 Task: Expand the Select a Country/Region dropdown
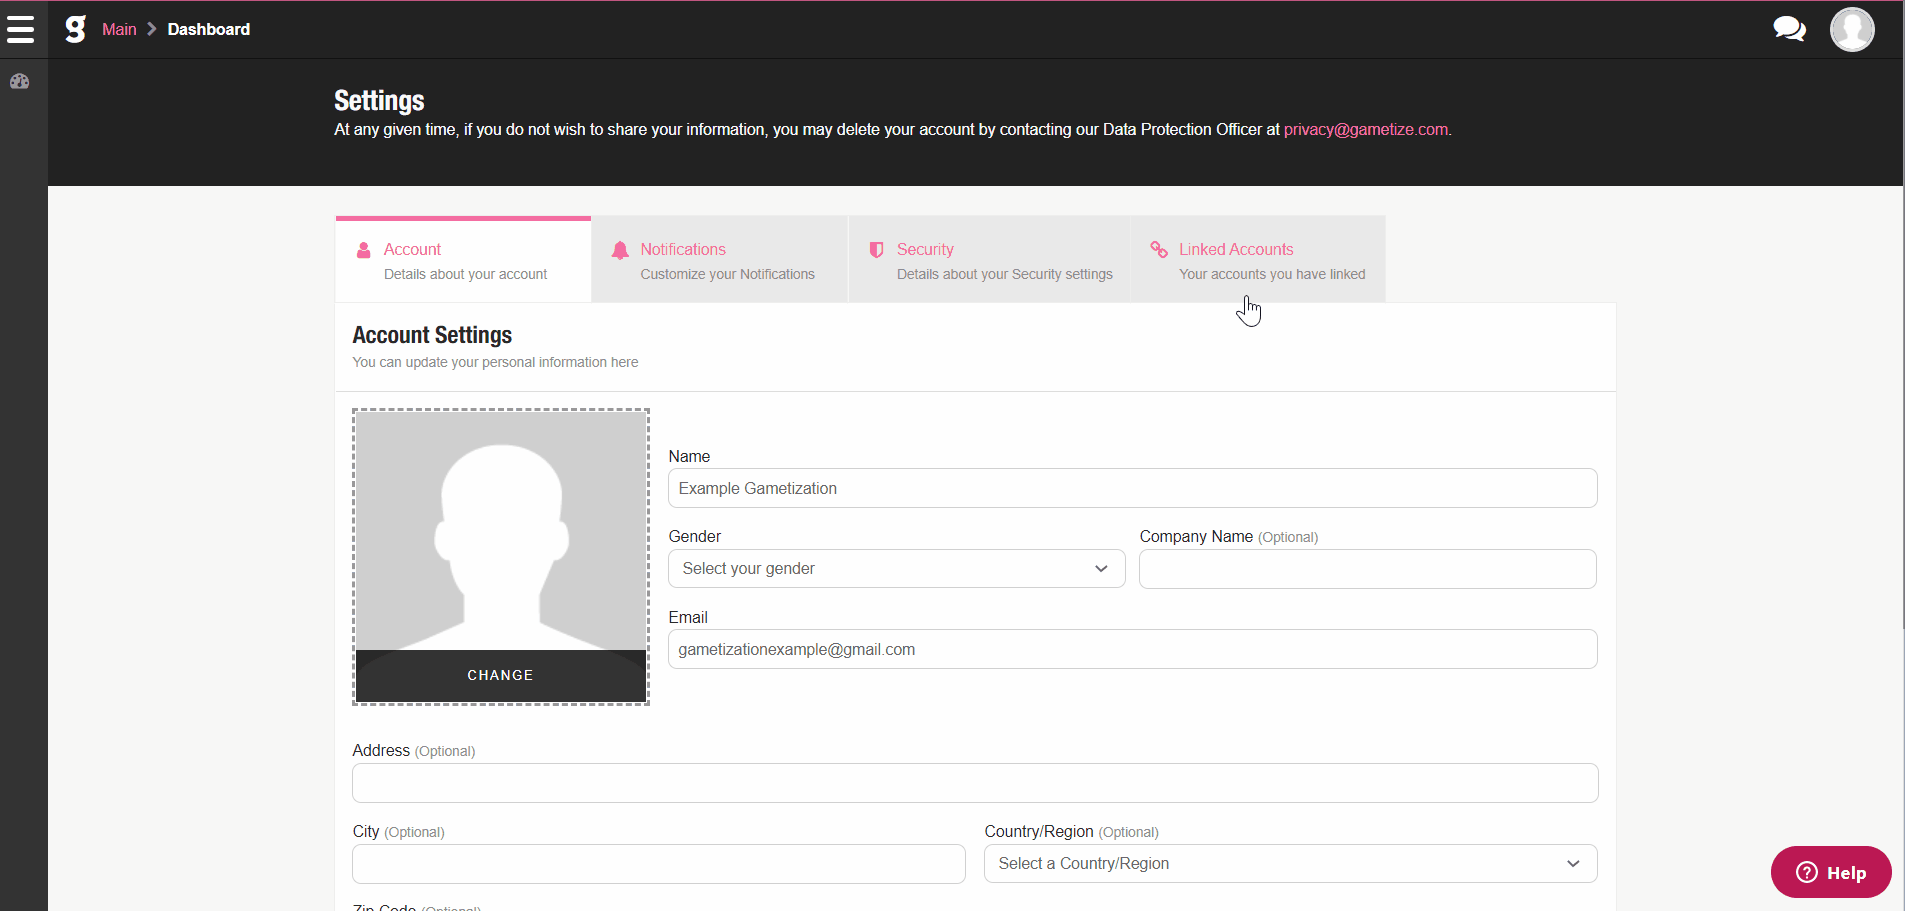point(1291,863)
